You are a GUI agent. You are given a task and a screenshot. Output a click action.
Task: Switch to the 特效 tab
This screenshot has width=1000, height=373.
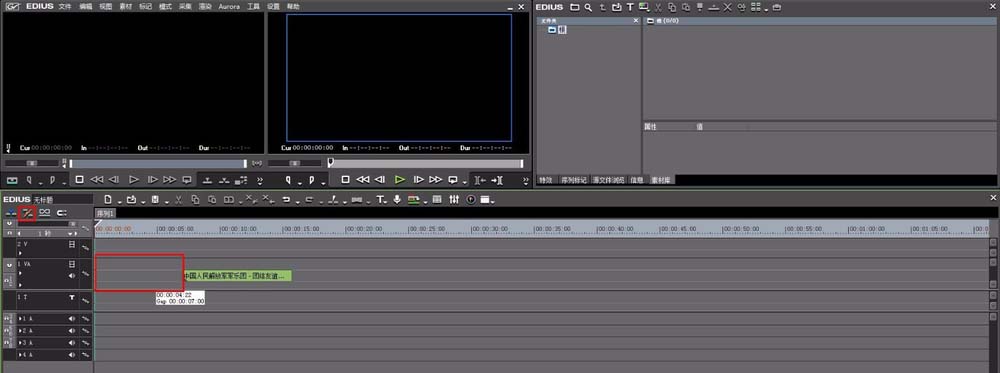tap(546, 180)
